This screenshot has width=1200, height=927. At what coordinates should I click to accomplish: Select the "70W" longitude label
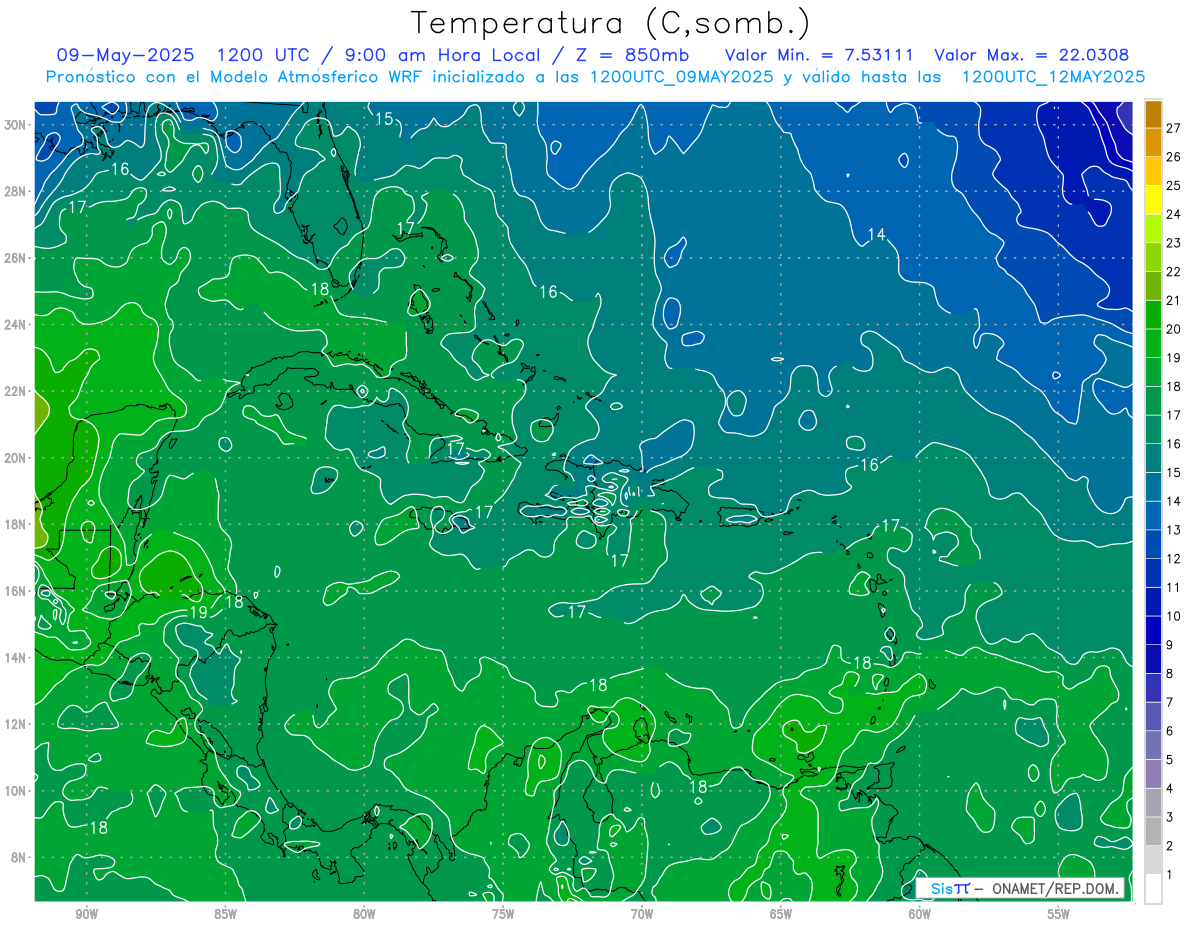pyautogui.click(x=642, y=913)
